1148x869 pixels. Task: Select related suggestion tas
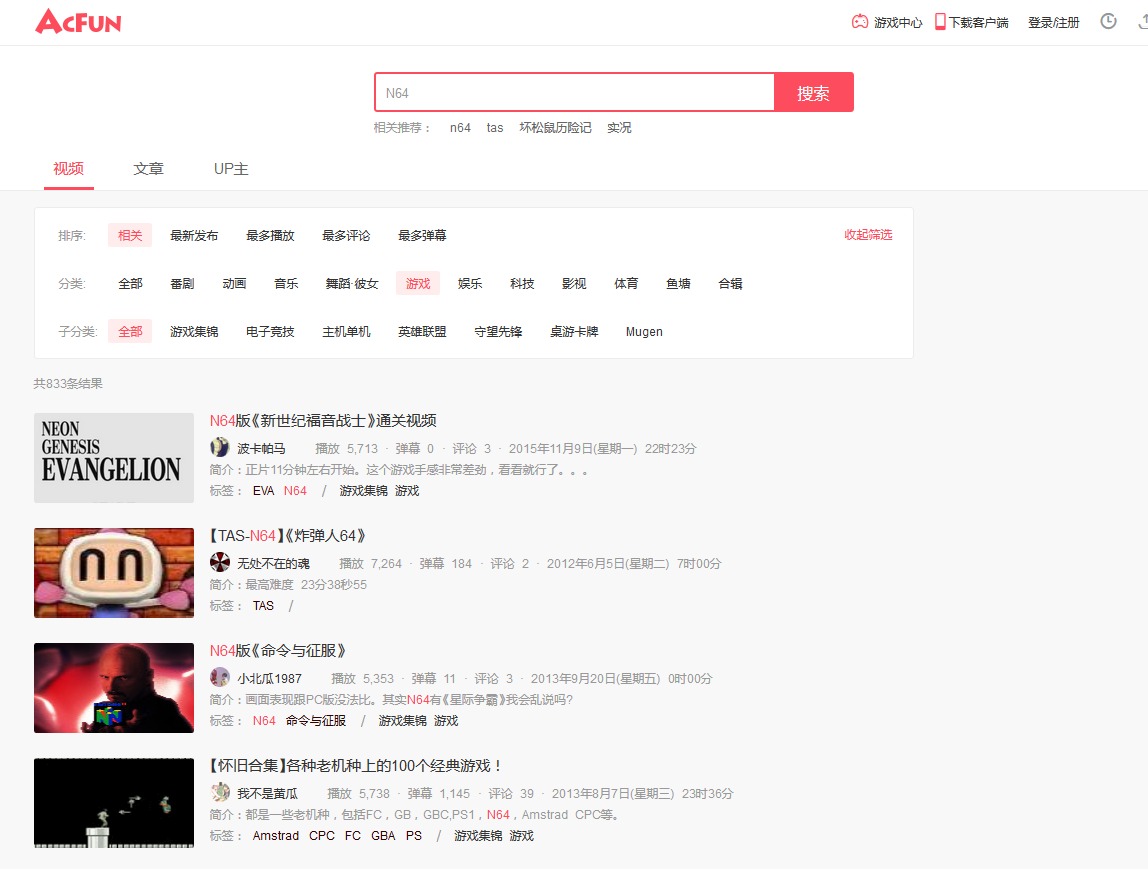point(495,128)
